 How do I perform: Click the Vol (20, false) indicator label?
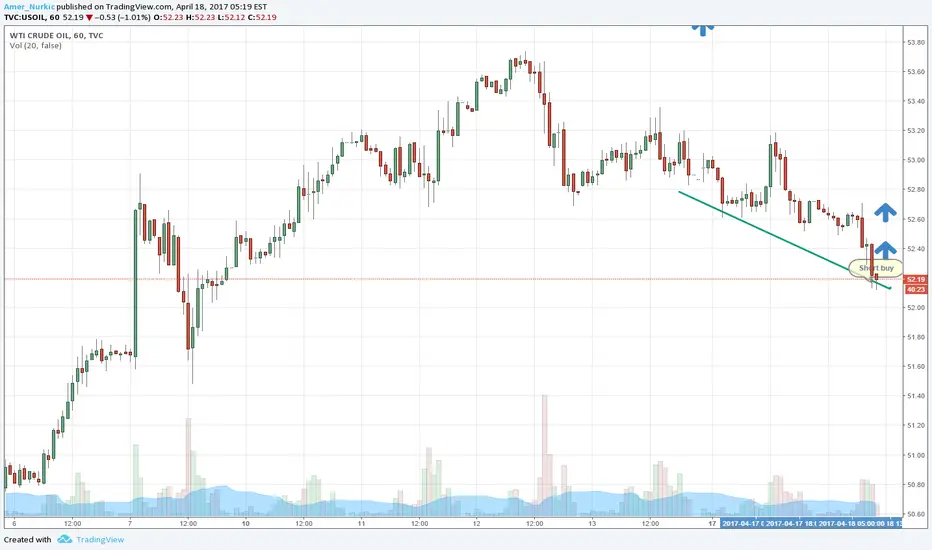click(x=35, y=46)
